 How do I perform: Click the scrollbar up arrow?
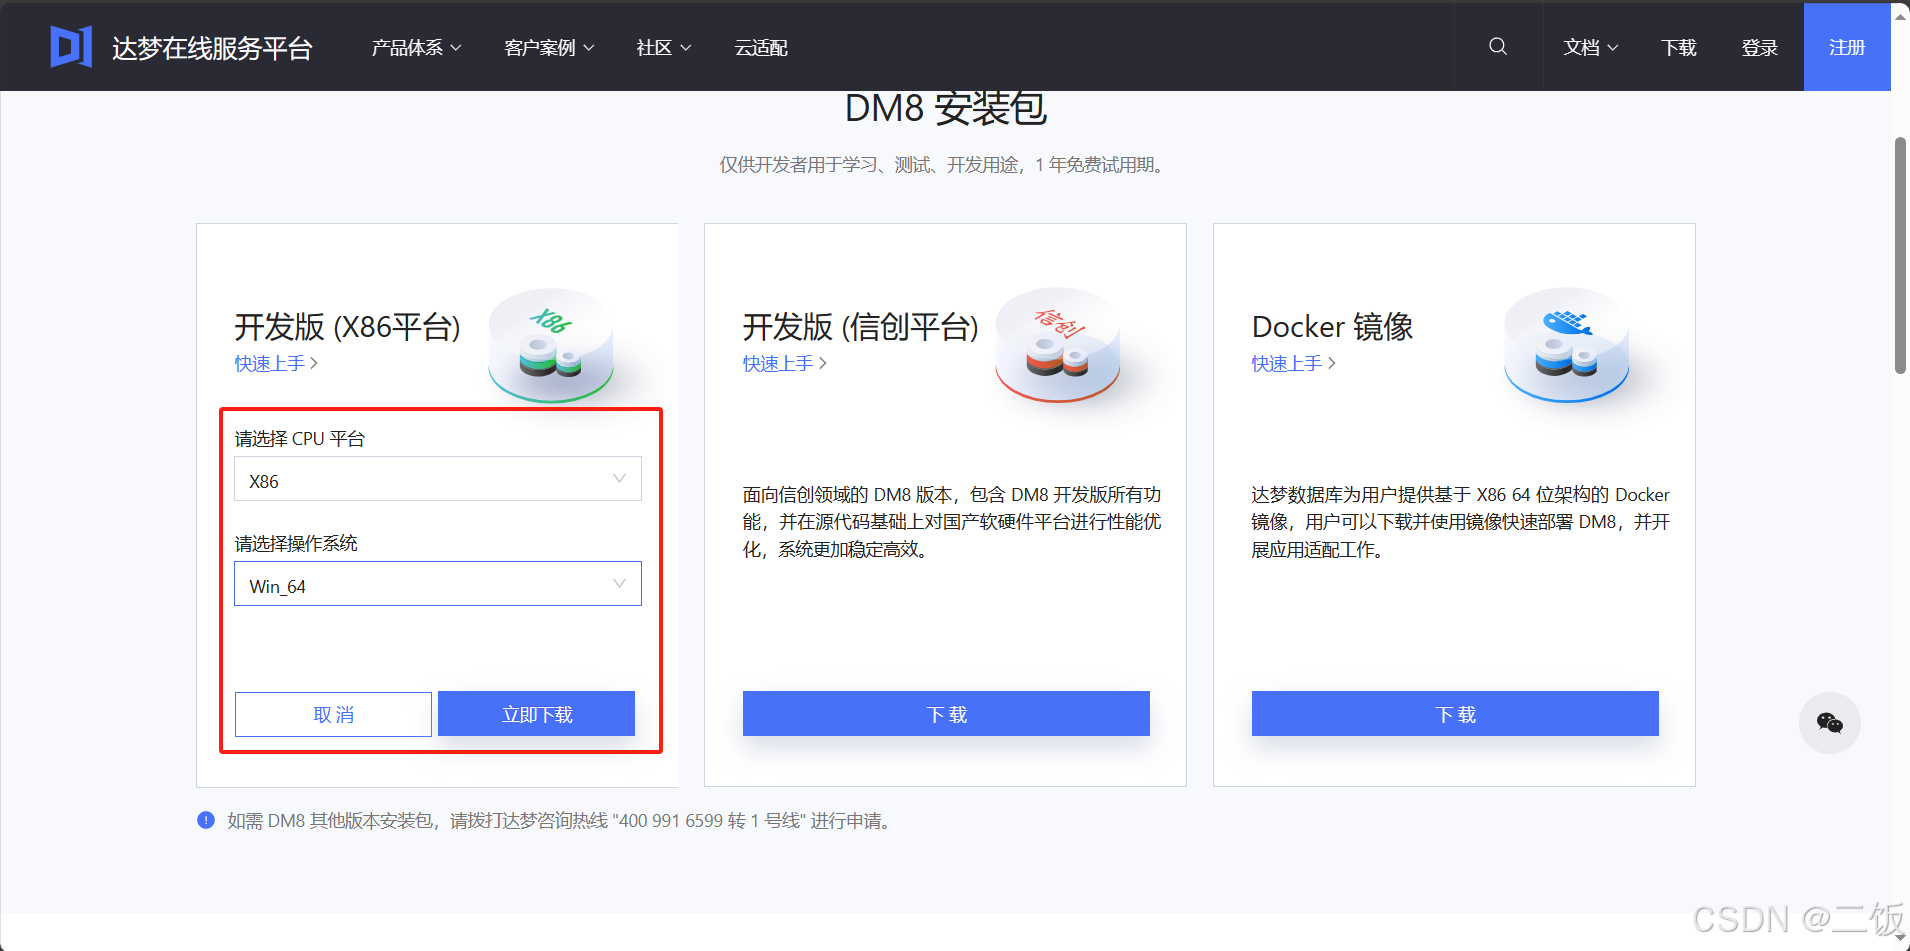[1900, 16]
